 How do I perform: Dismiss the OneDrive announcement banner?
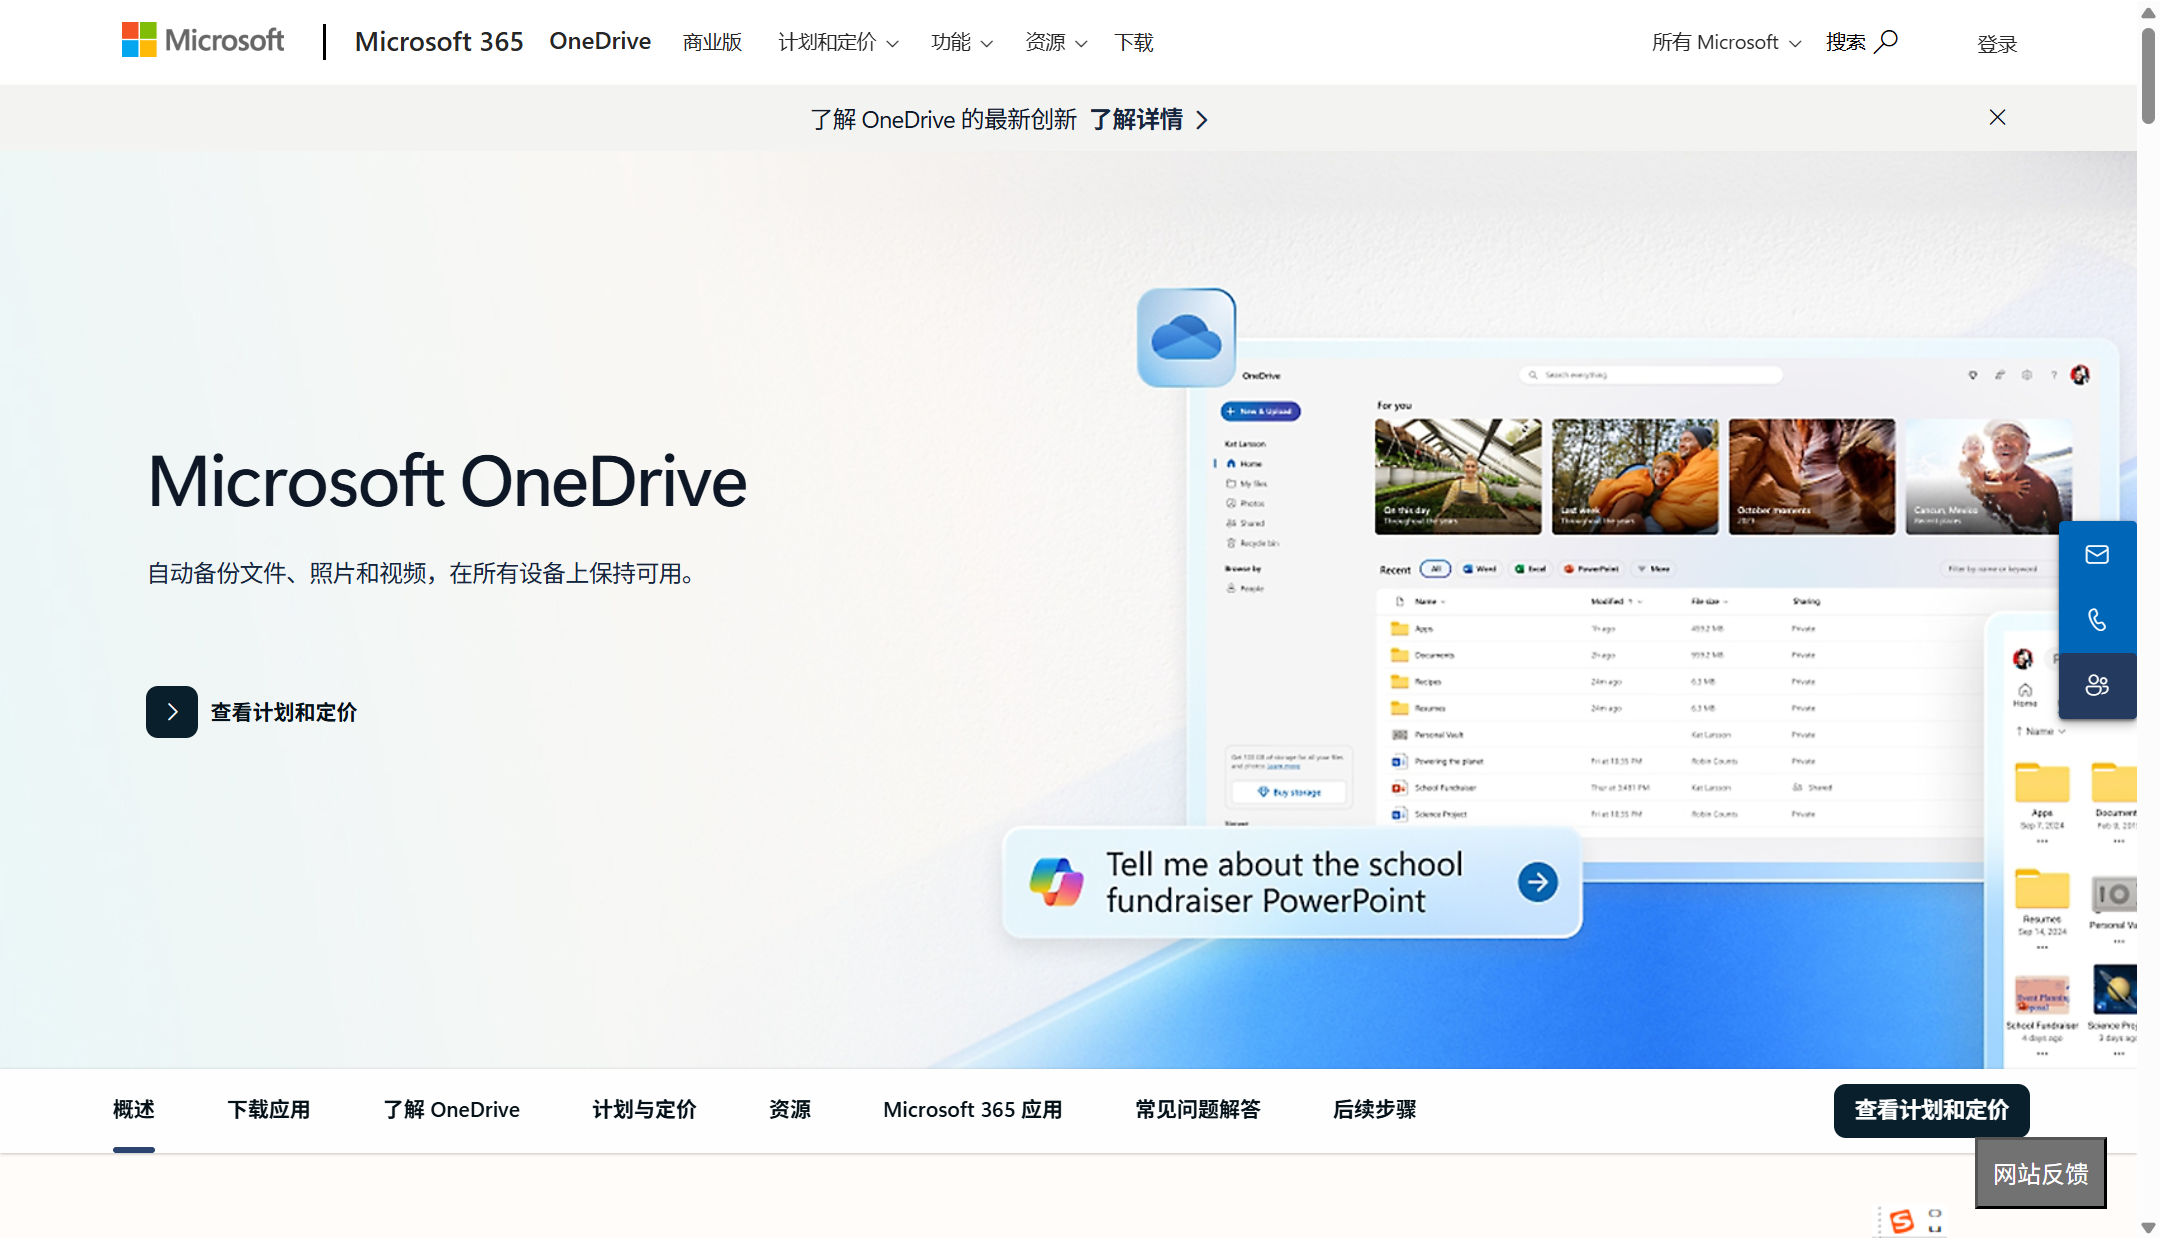pos(1996,117)
